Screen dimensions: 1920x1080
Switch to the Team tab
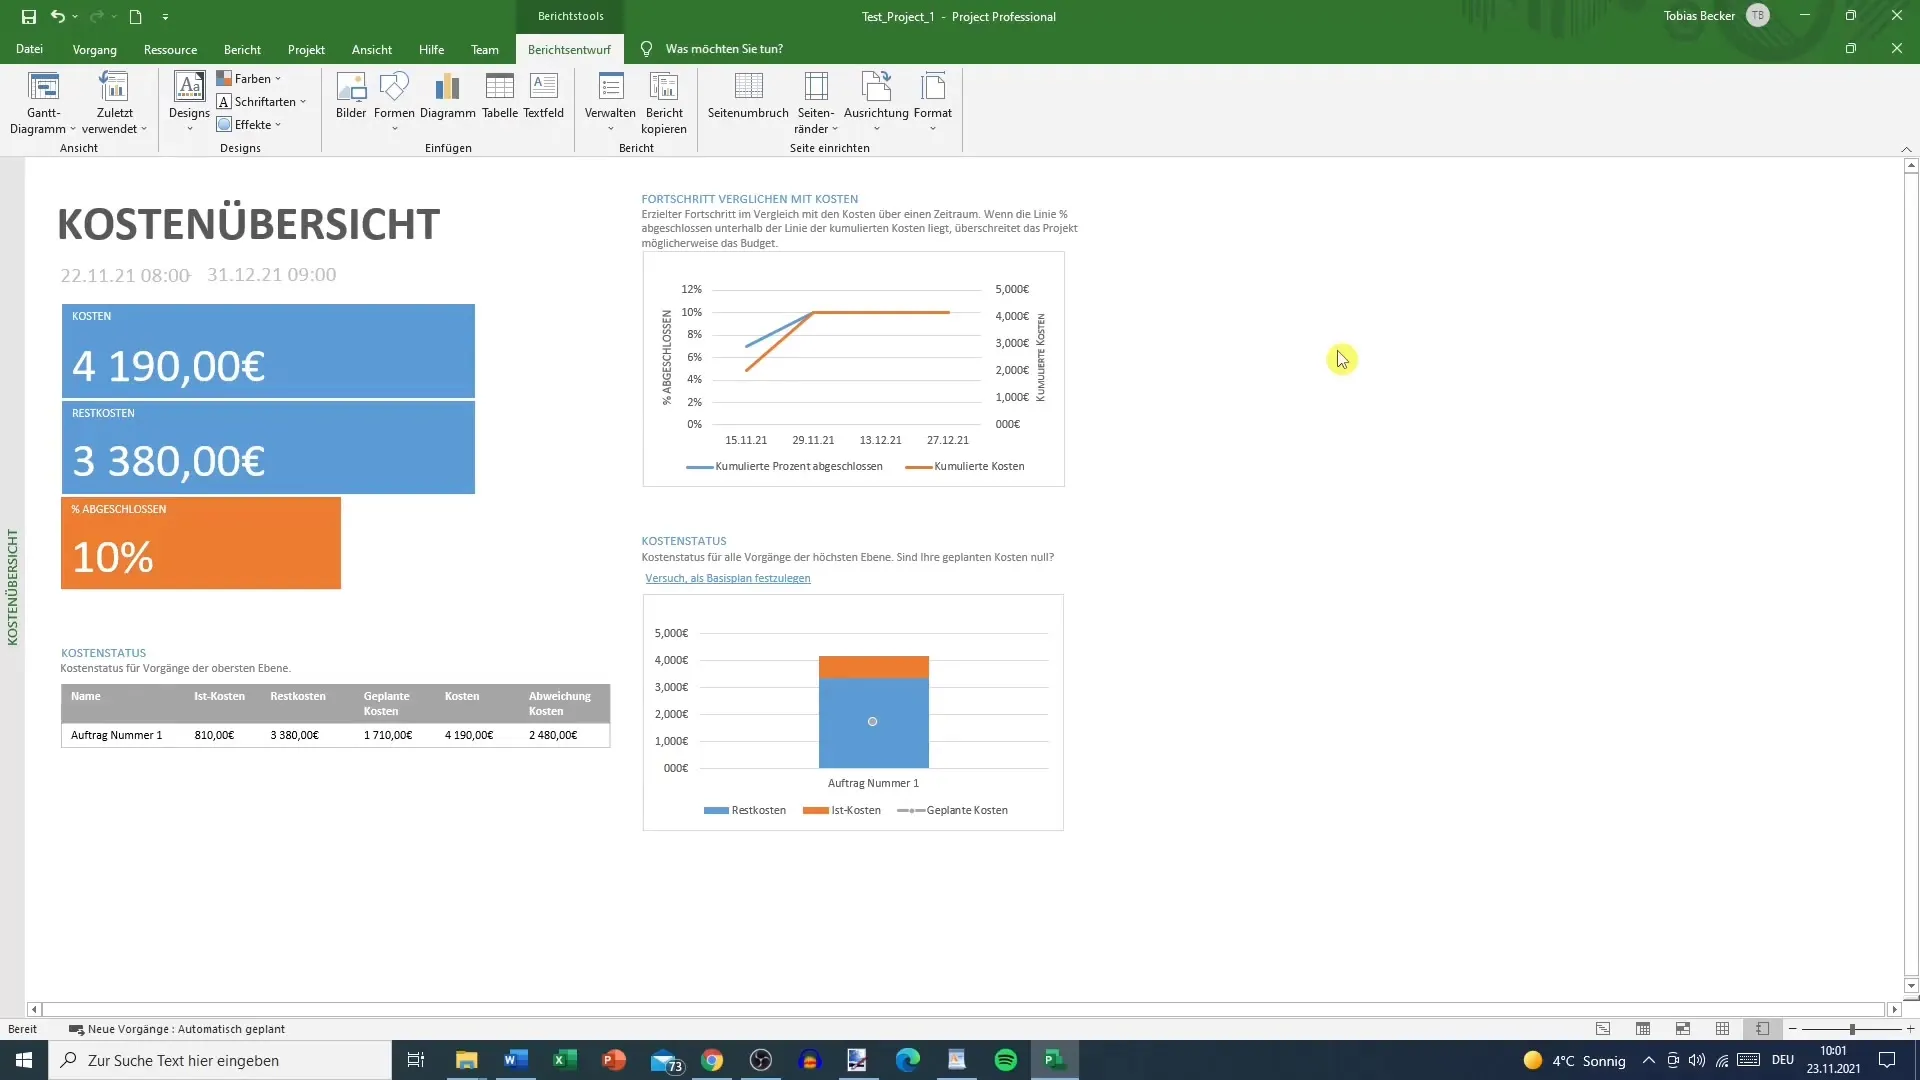click(x=485, y=49)
